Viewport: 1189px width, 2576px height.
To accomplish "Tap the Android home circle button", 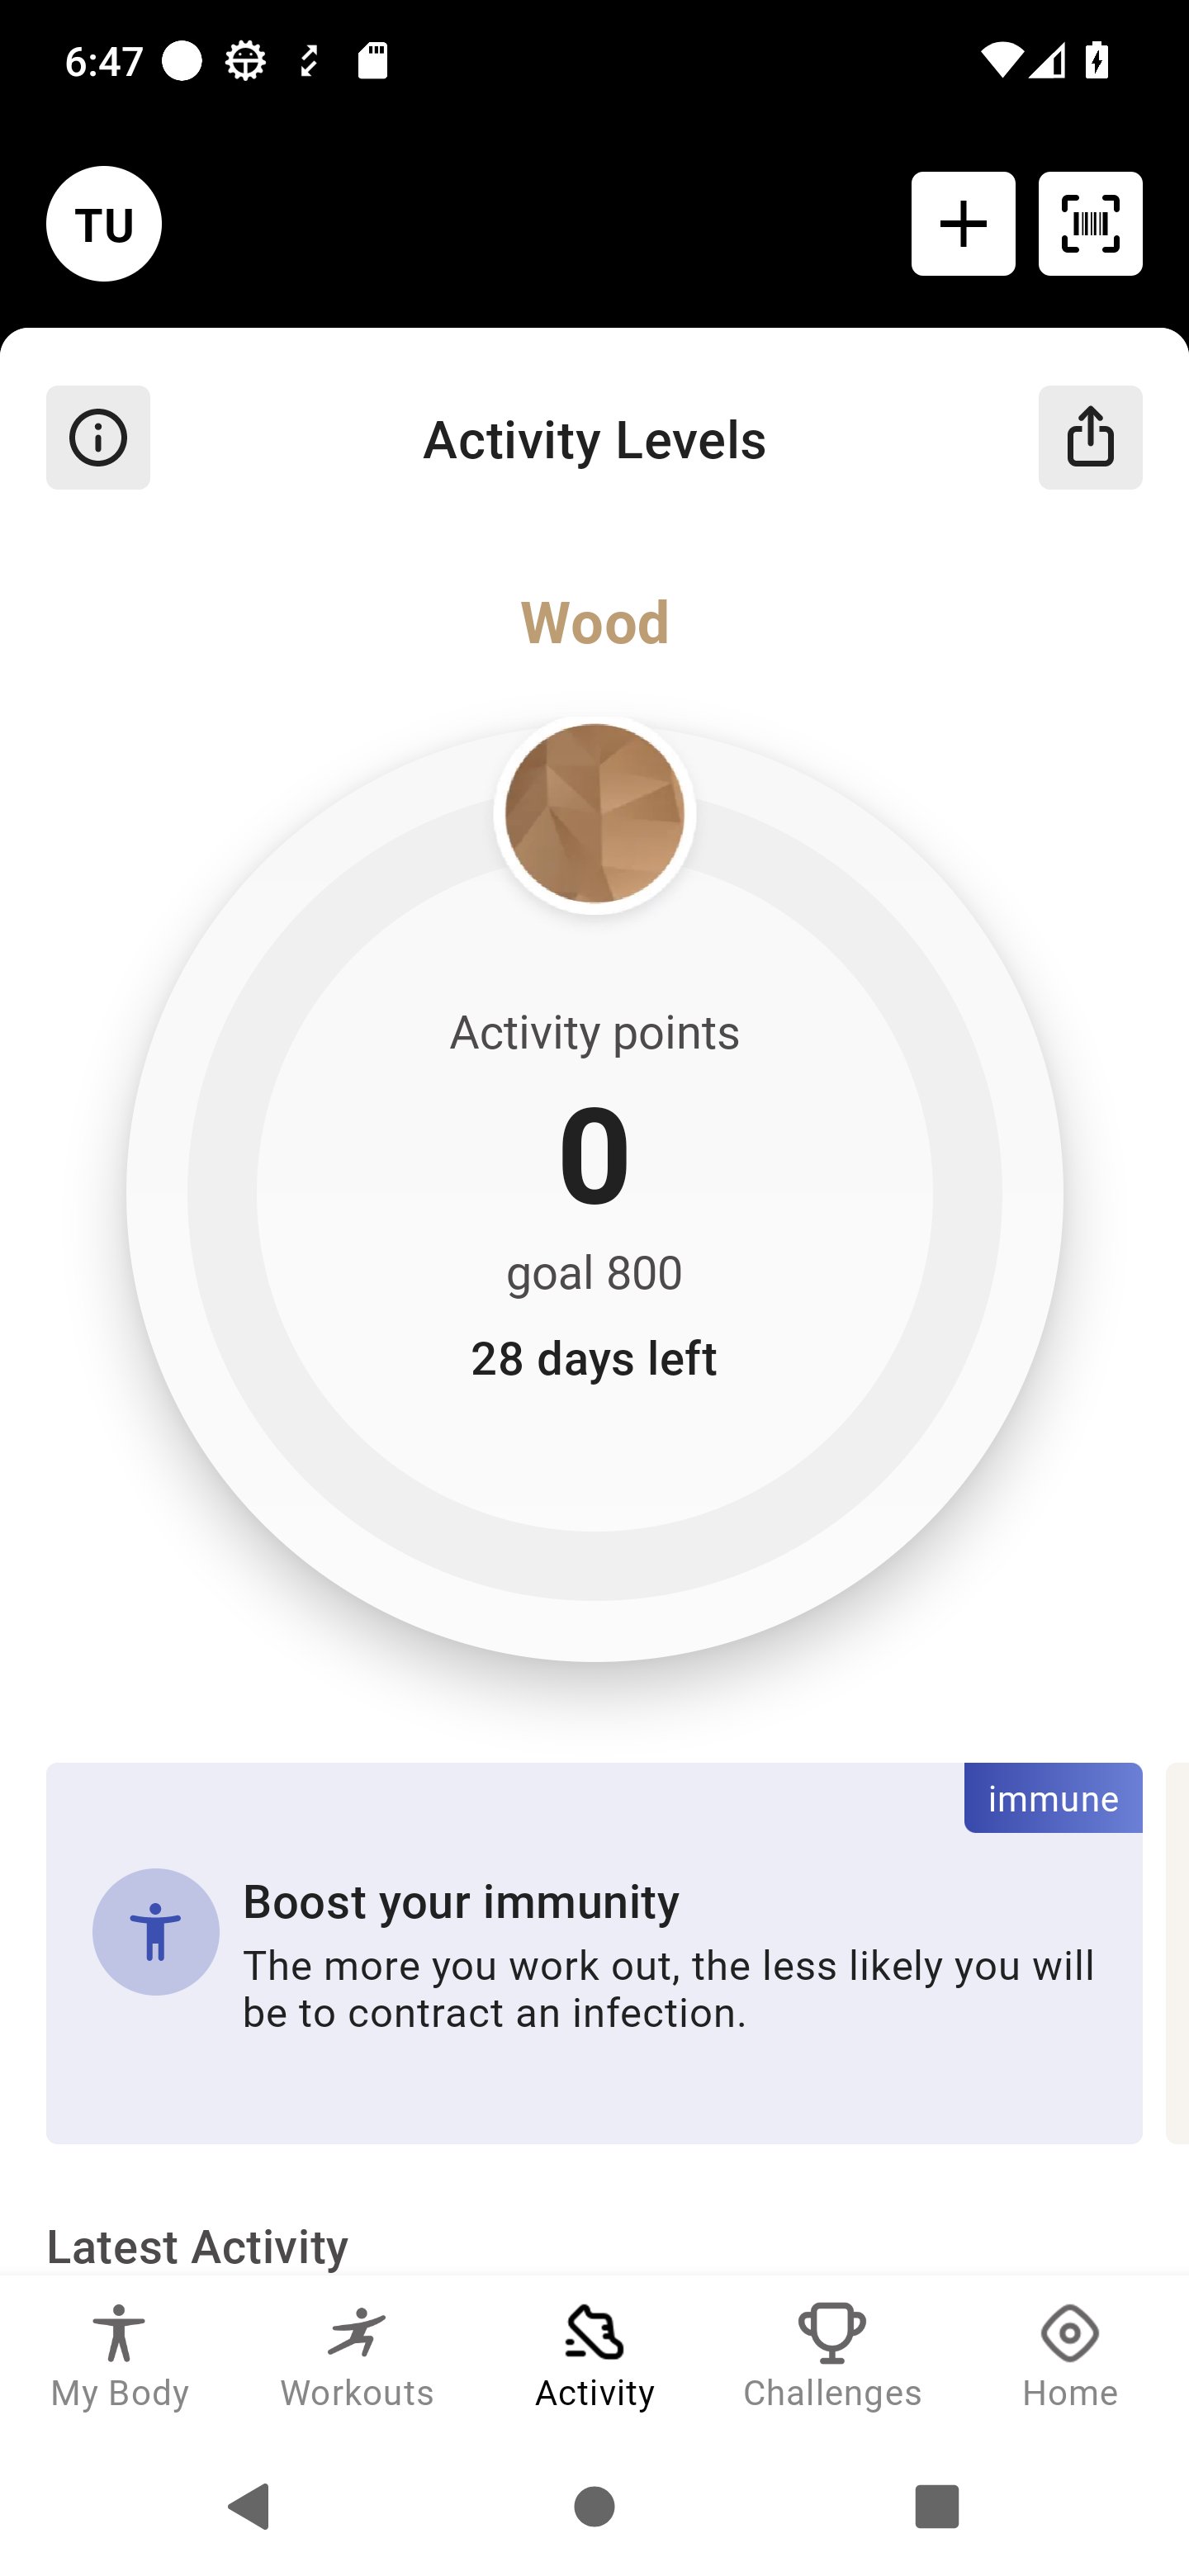I will point(594,2507).
